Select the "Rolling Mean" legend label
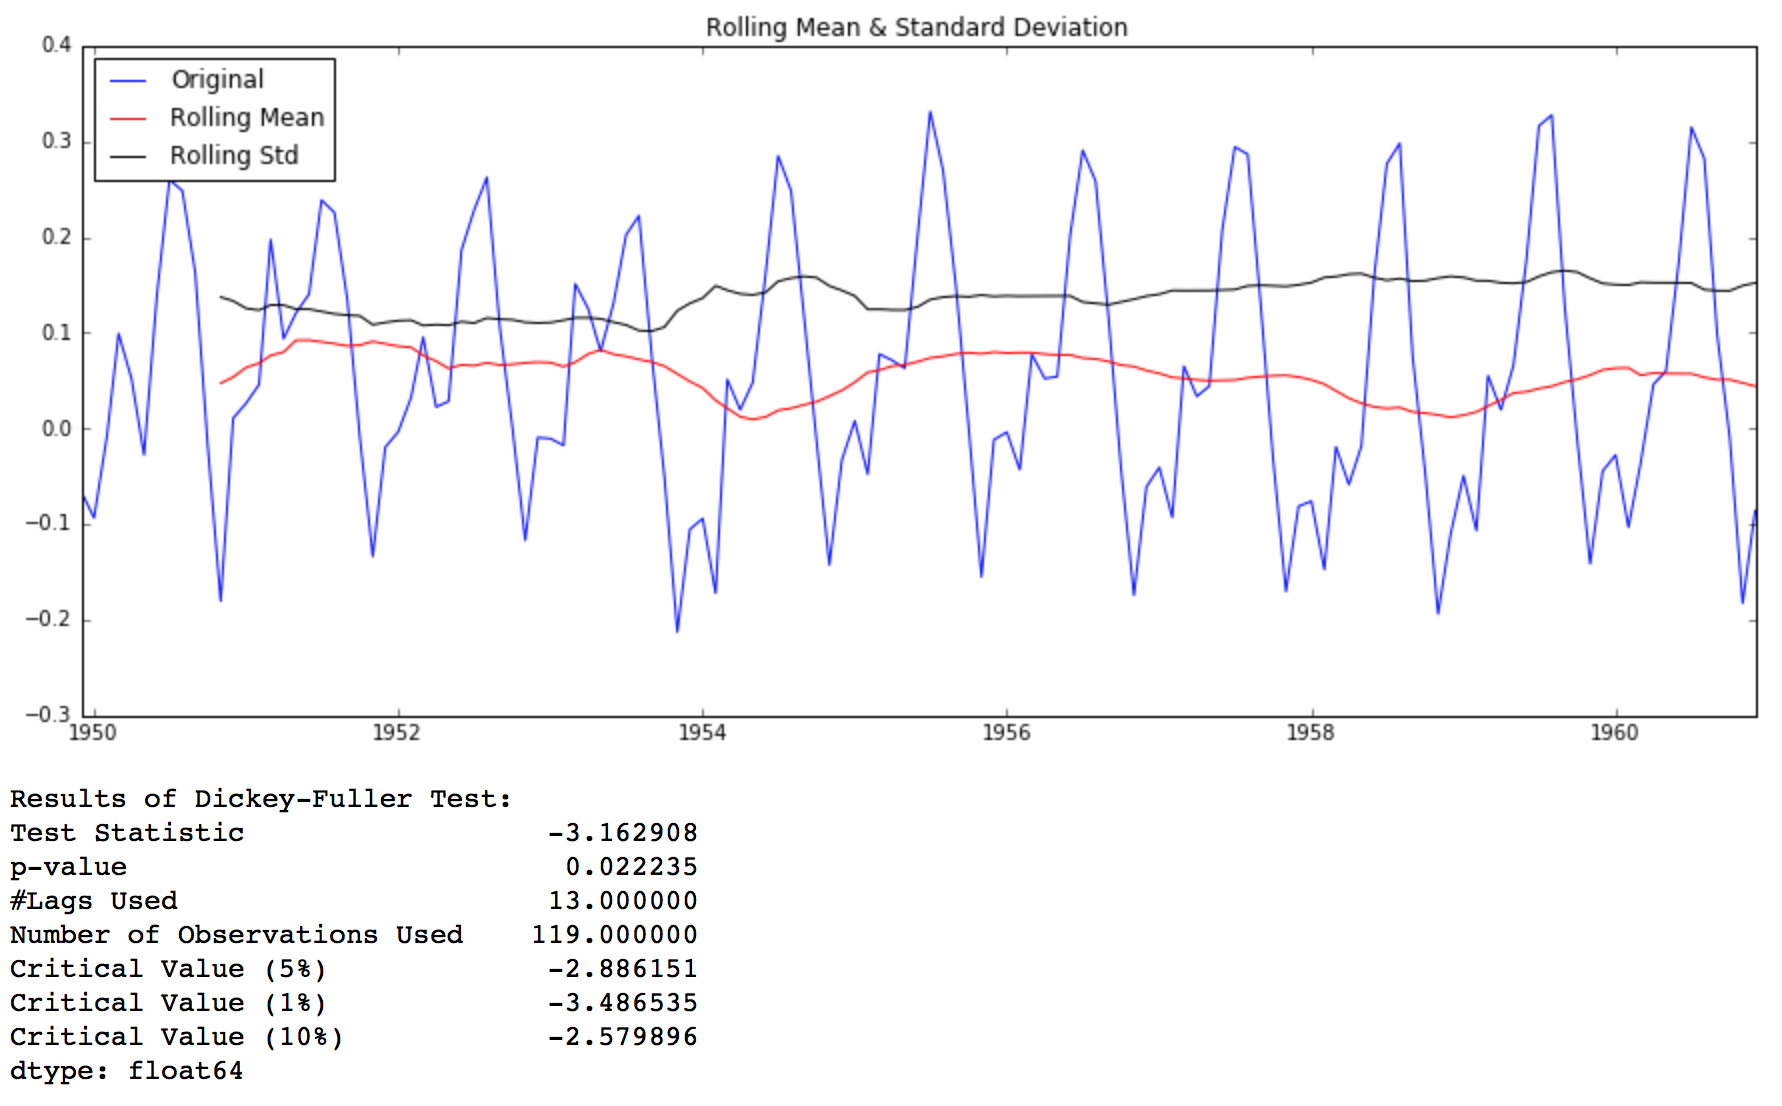 pos(247,118)
